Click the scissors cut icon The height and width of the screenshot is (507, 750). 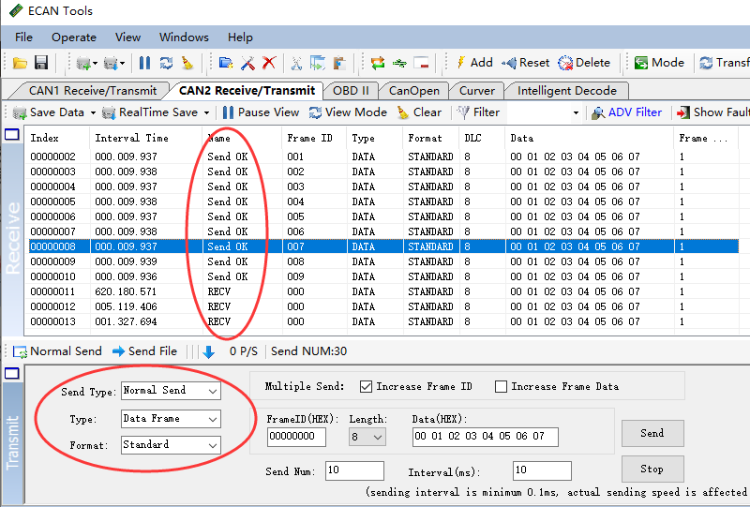pos(296,63)
